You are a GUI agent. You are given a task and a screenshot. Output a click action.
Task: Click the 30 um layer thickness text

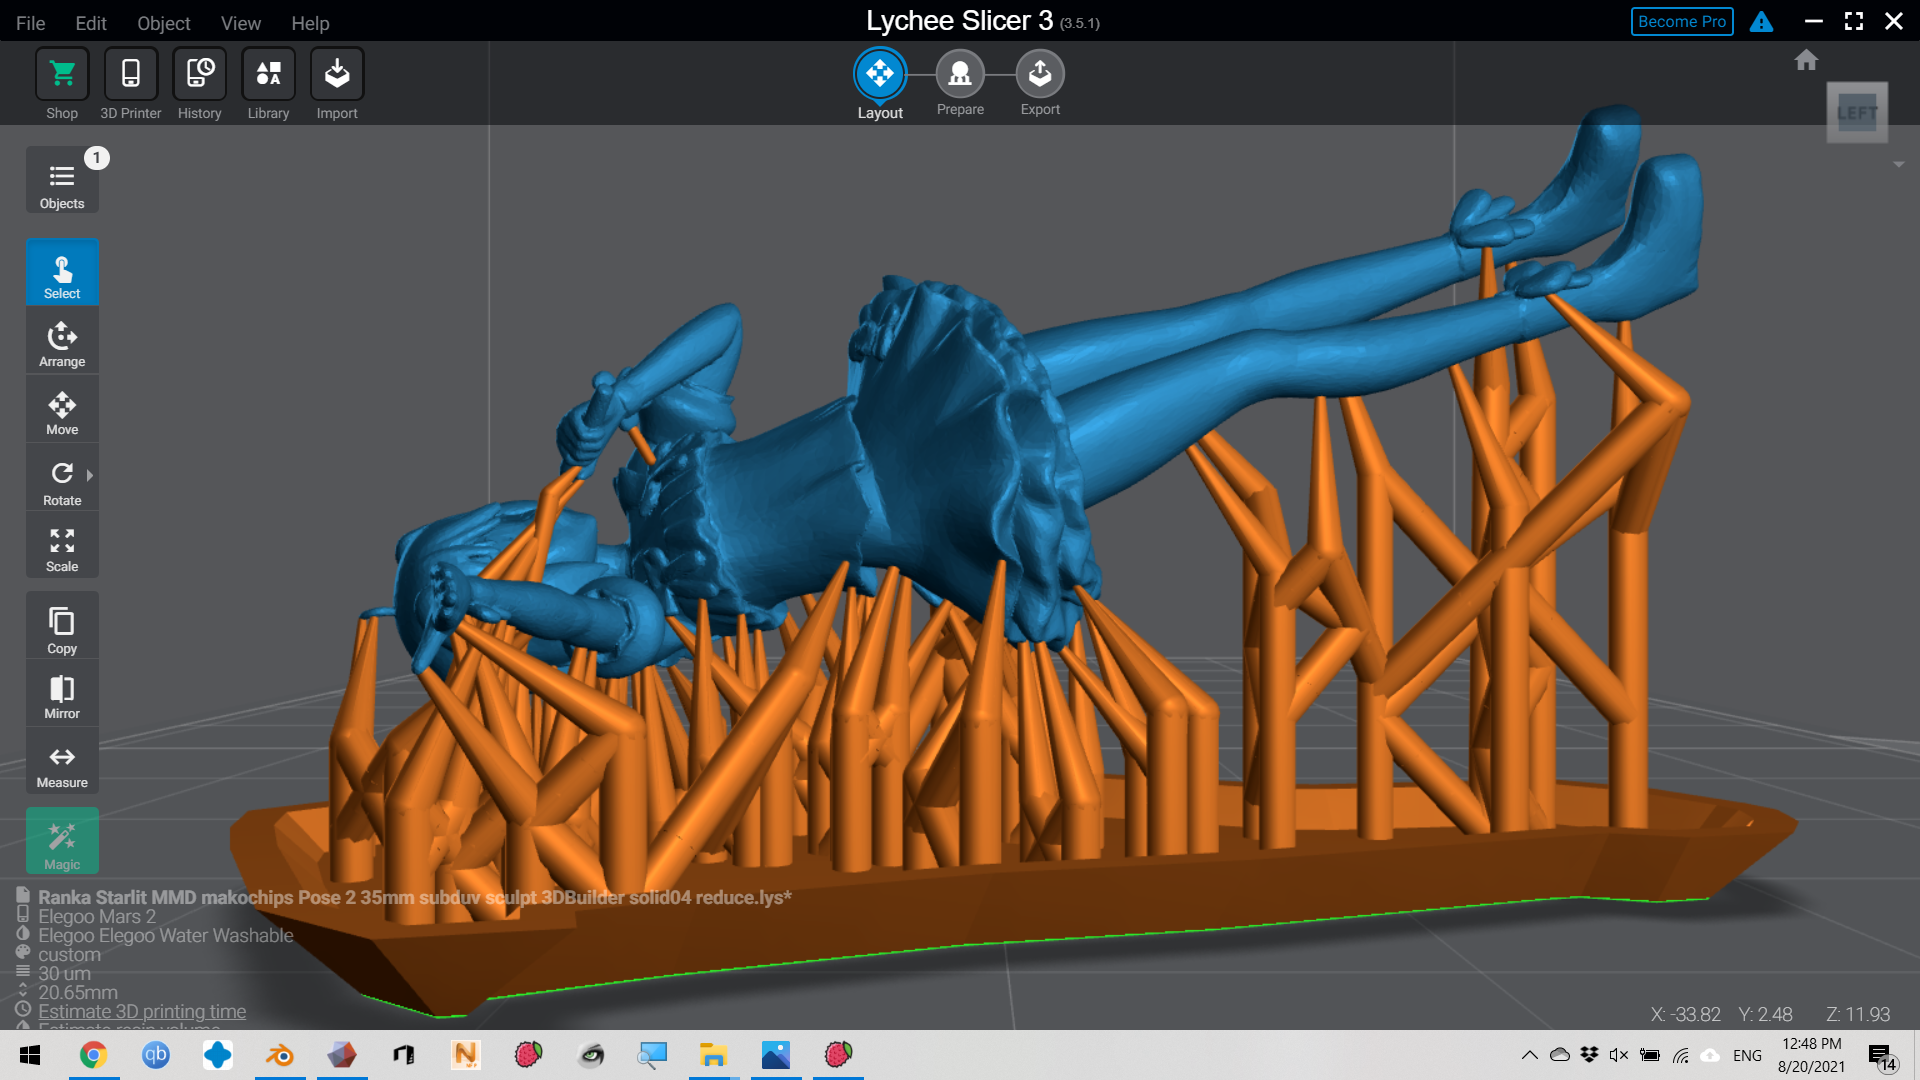64,973
